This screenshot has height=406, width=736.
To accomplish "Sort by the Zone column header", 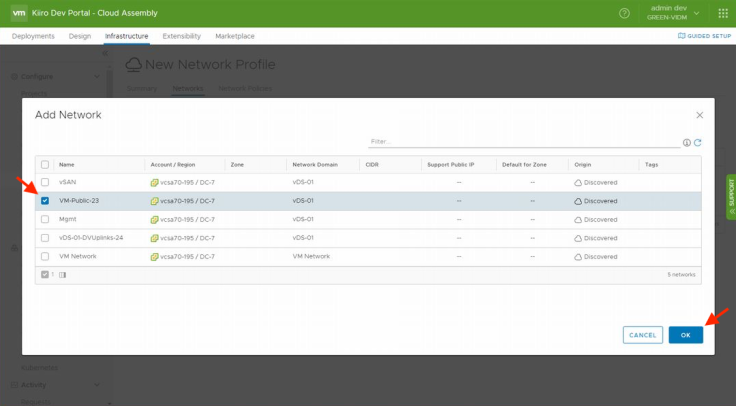I will tap(237, 165).
